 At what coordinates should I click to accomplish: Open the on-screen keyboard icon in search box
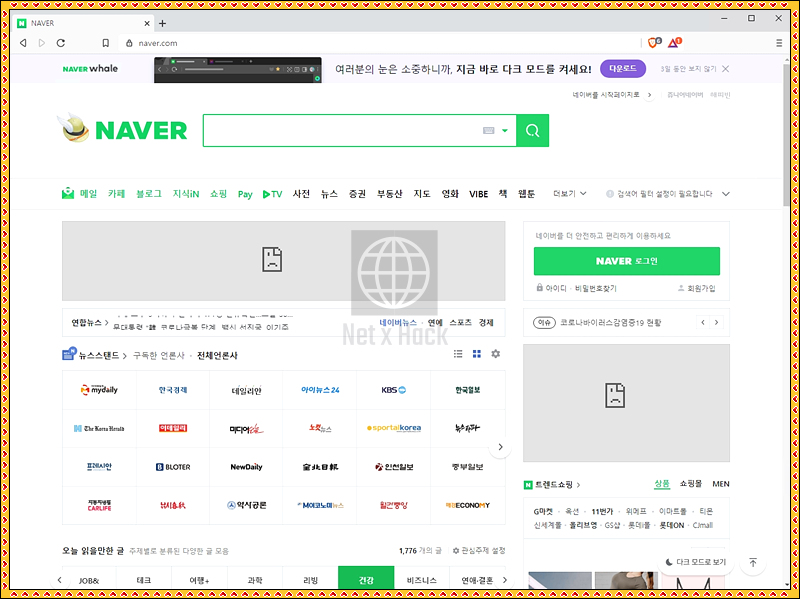click(x=488, y=131)
